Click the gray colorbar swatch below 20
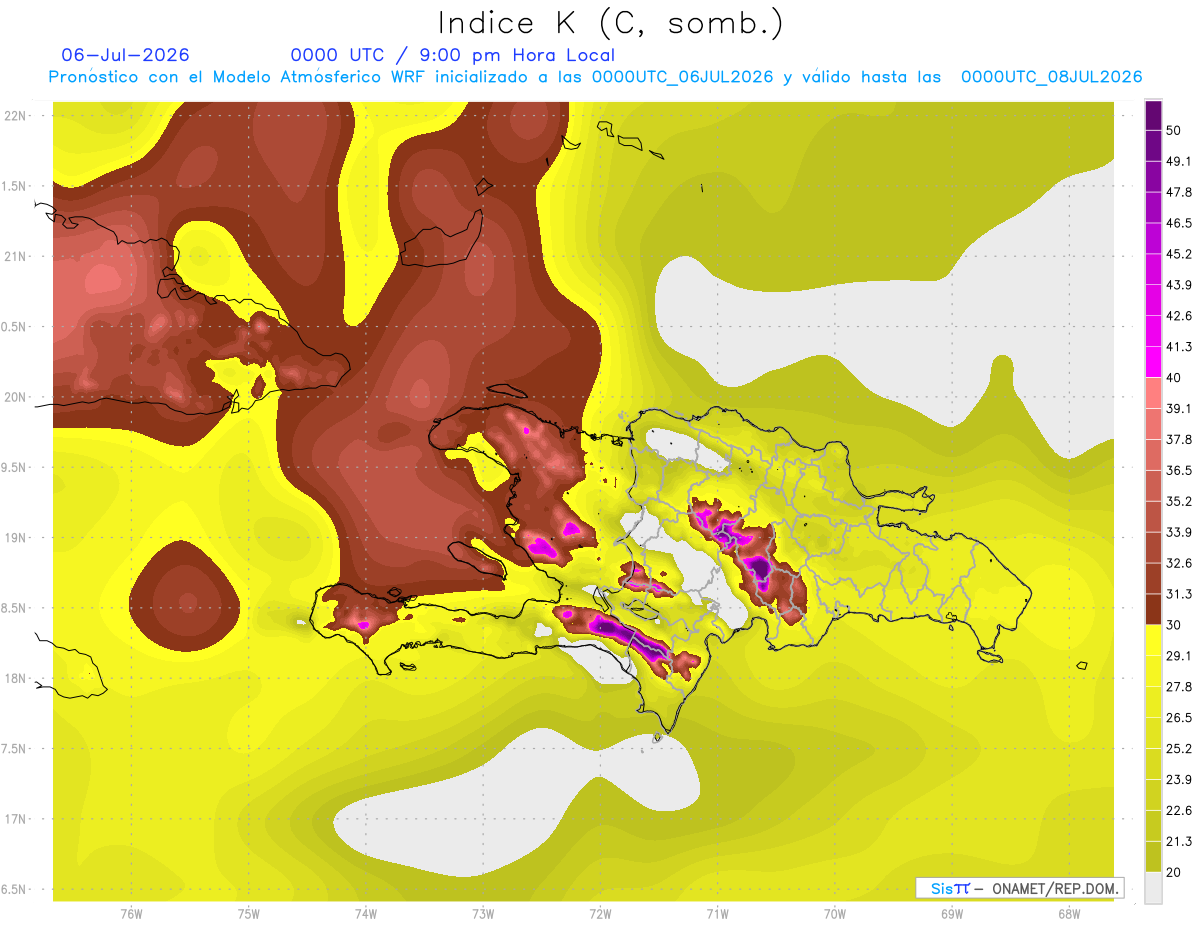Screen dimensions: 1200x927 pyautogui.click(x=1153, y=888)
